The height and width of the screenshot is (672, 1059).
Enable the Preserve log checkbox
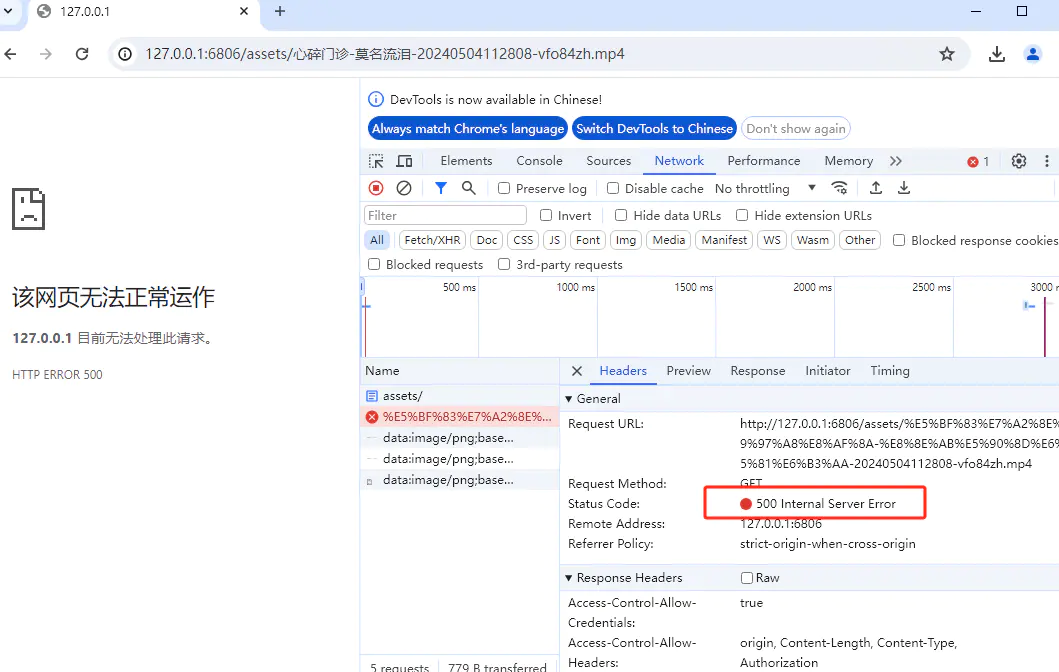pos(504,189)
